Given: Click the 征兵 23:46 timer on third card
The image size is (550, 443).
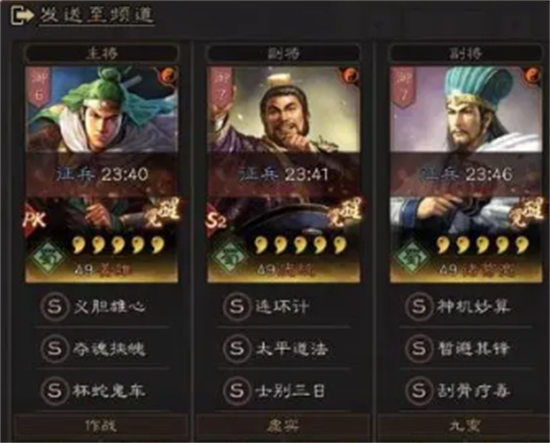Looking at the screenshot, I should click(467, 174).
